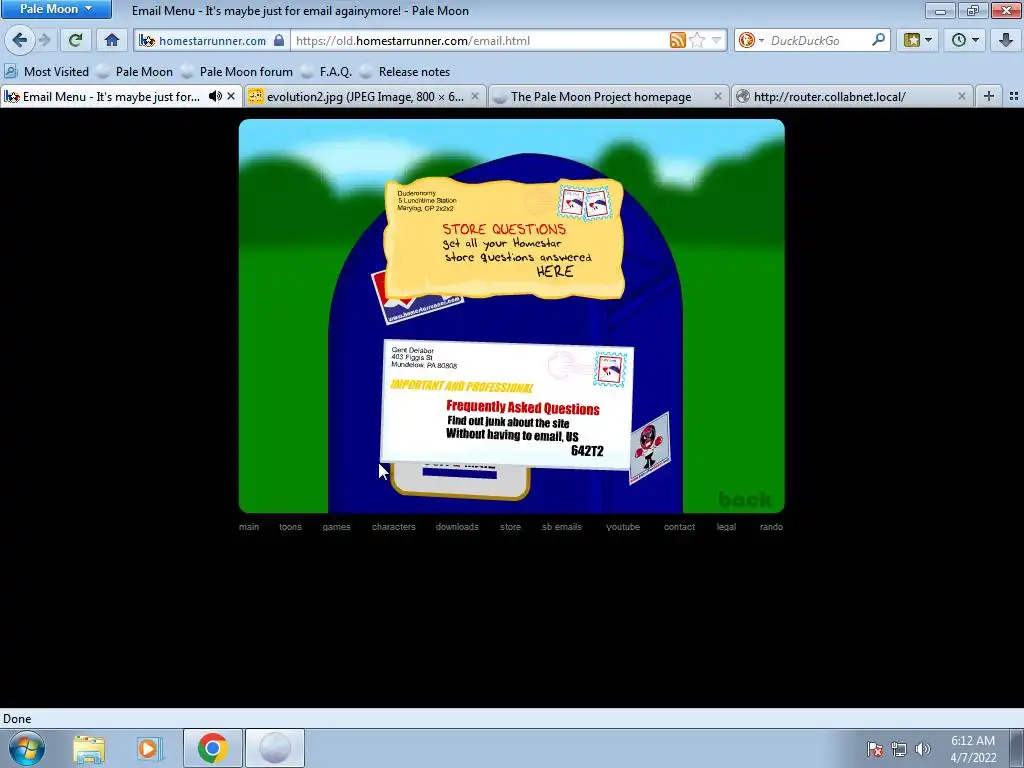Open Google Chrome from the taskbar
This screenshot has height=768, width=1024.
212,748
